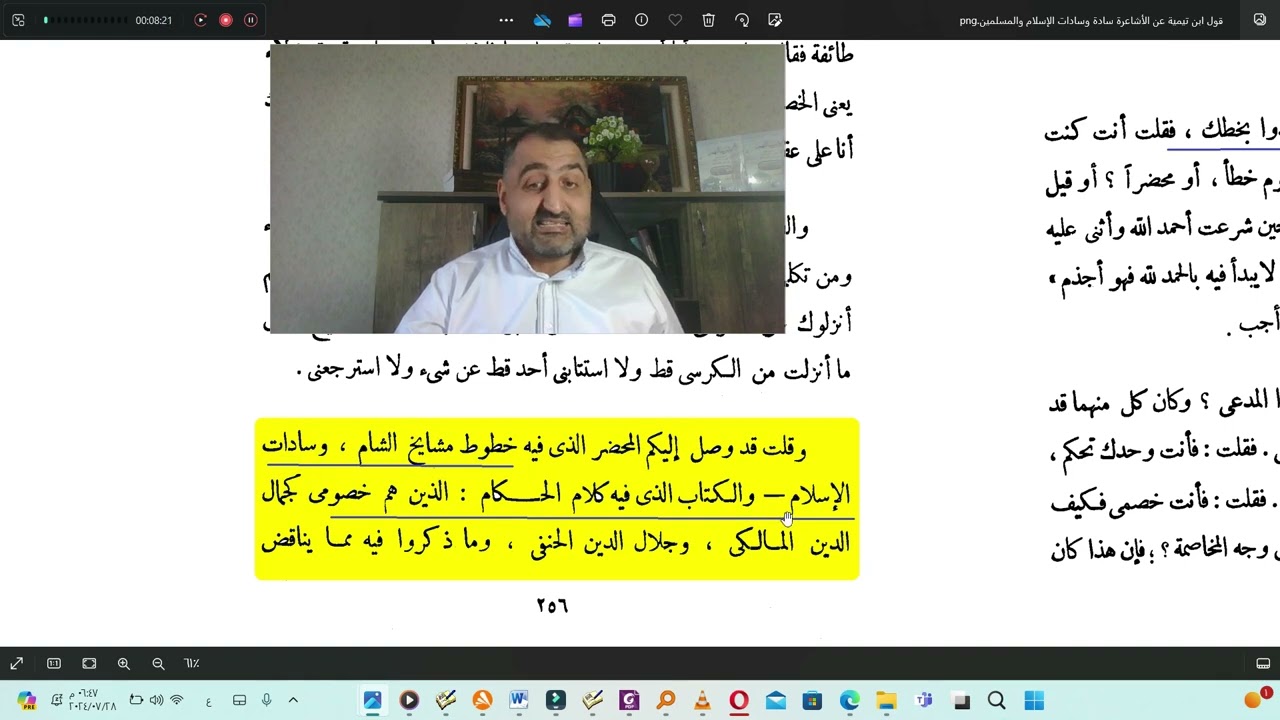Click the recorder capture icon on the far left
1280x720 pixels.
point(18,20)
